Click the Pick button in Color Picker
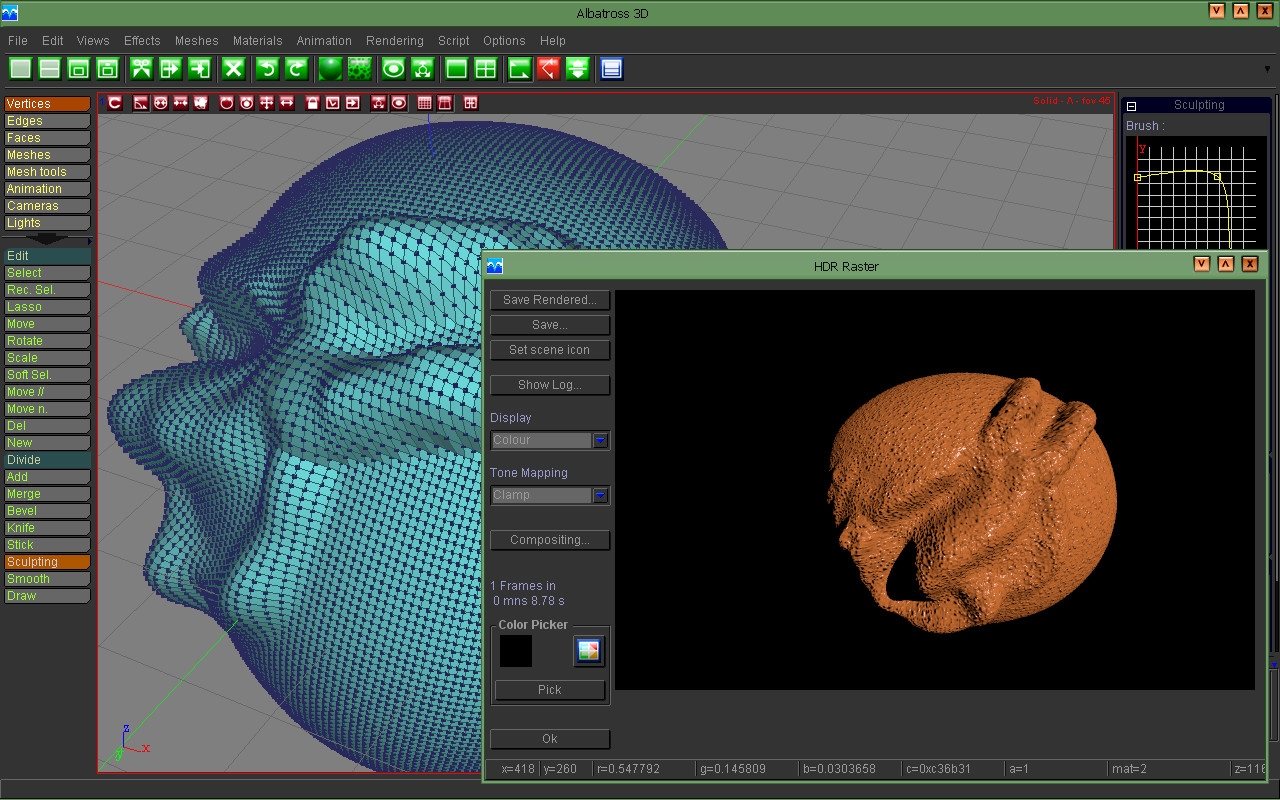Screen dimensions: 1280x800 coord(550,690)
